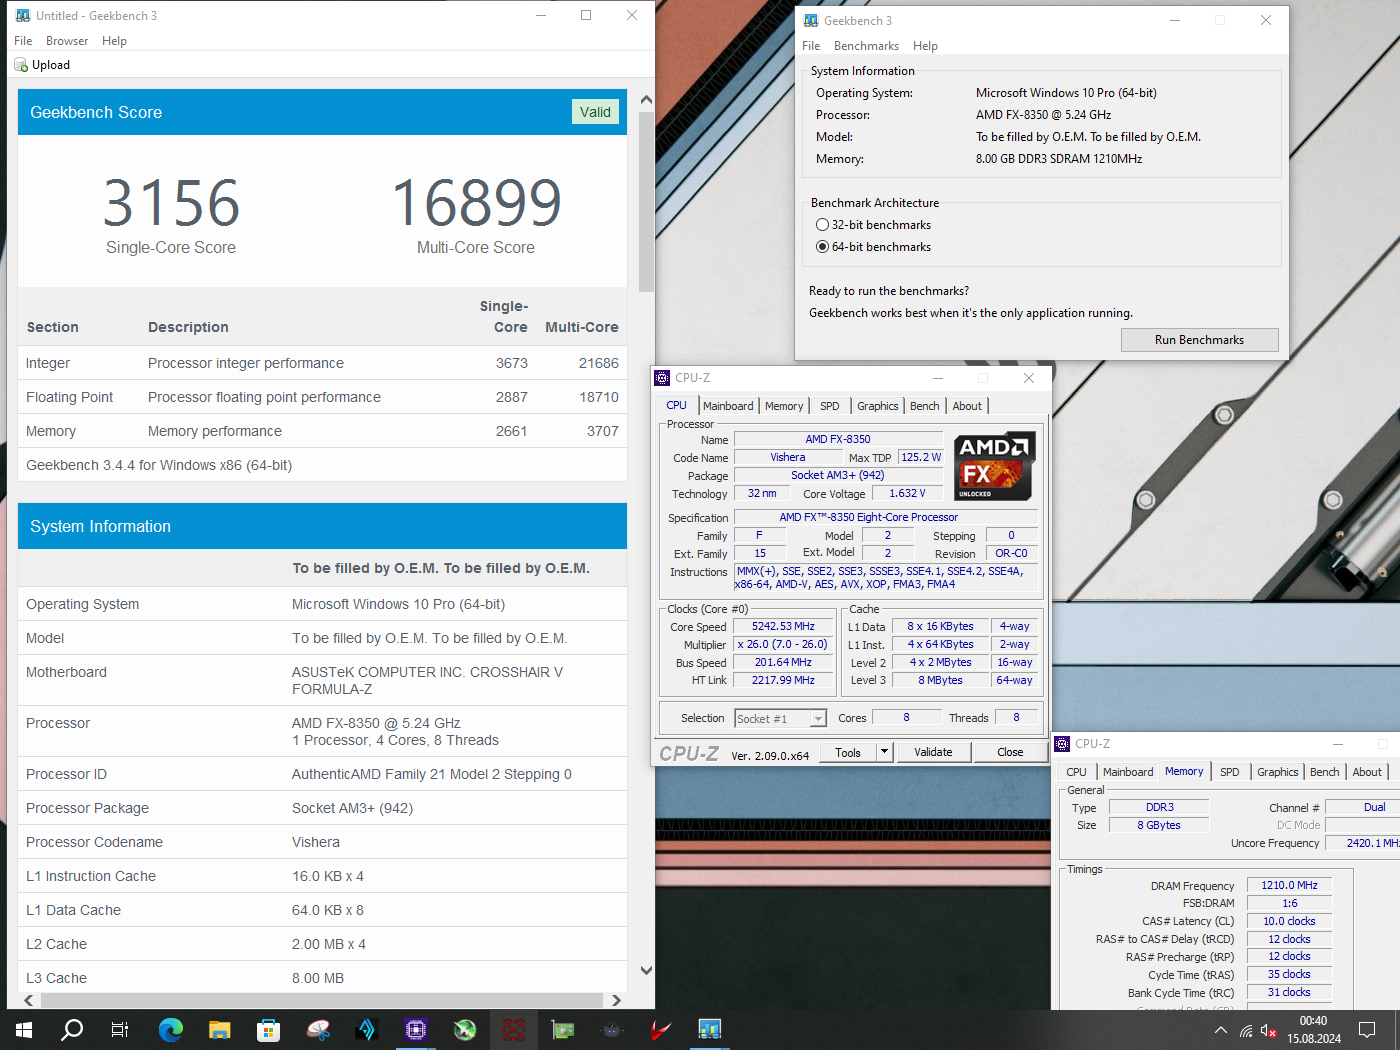This screenshot has width=1400, height=1050.
Task: Click the red checkmark taskbar icon
Action: pyautogui.click(x=660, y=1029)
